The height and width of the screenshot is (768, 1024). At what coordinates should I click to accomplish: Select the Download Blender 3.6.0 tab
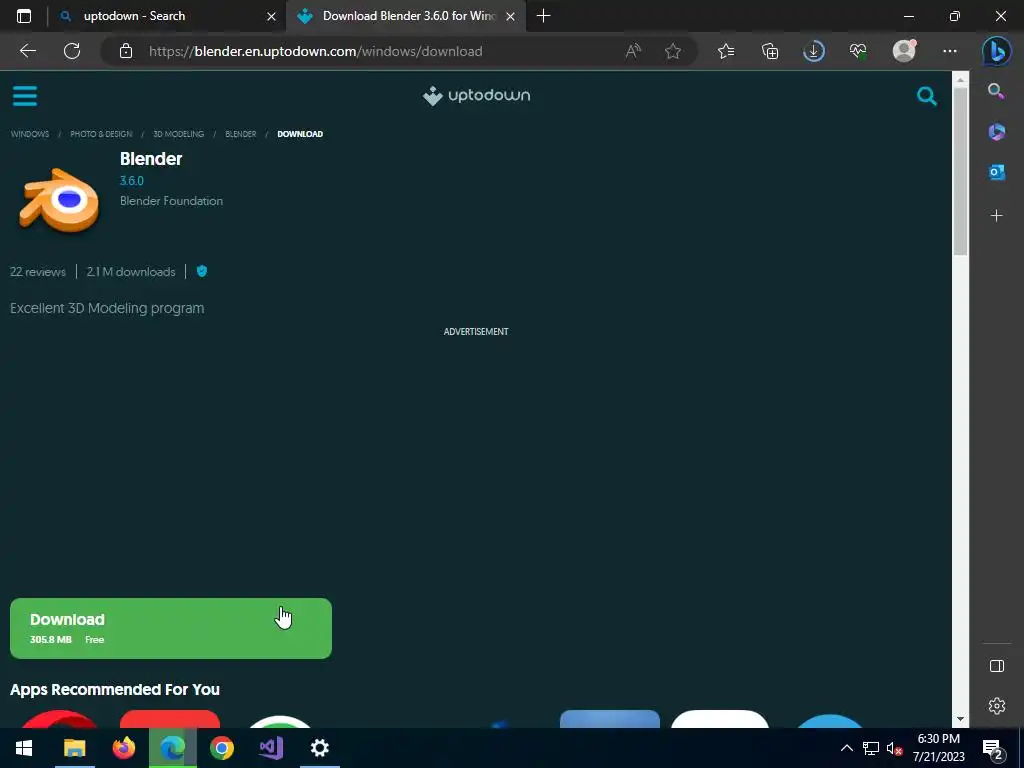[x=406, y=16]
